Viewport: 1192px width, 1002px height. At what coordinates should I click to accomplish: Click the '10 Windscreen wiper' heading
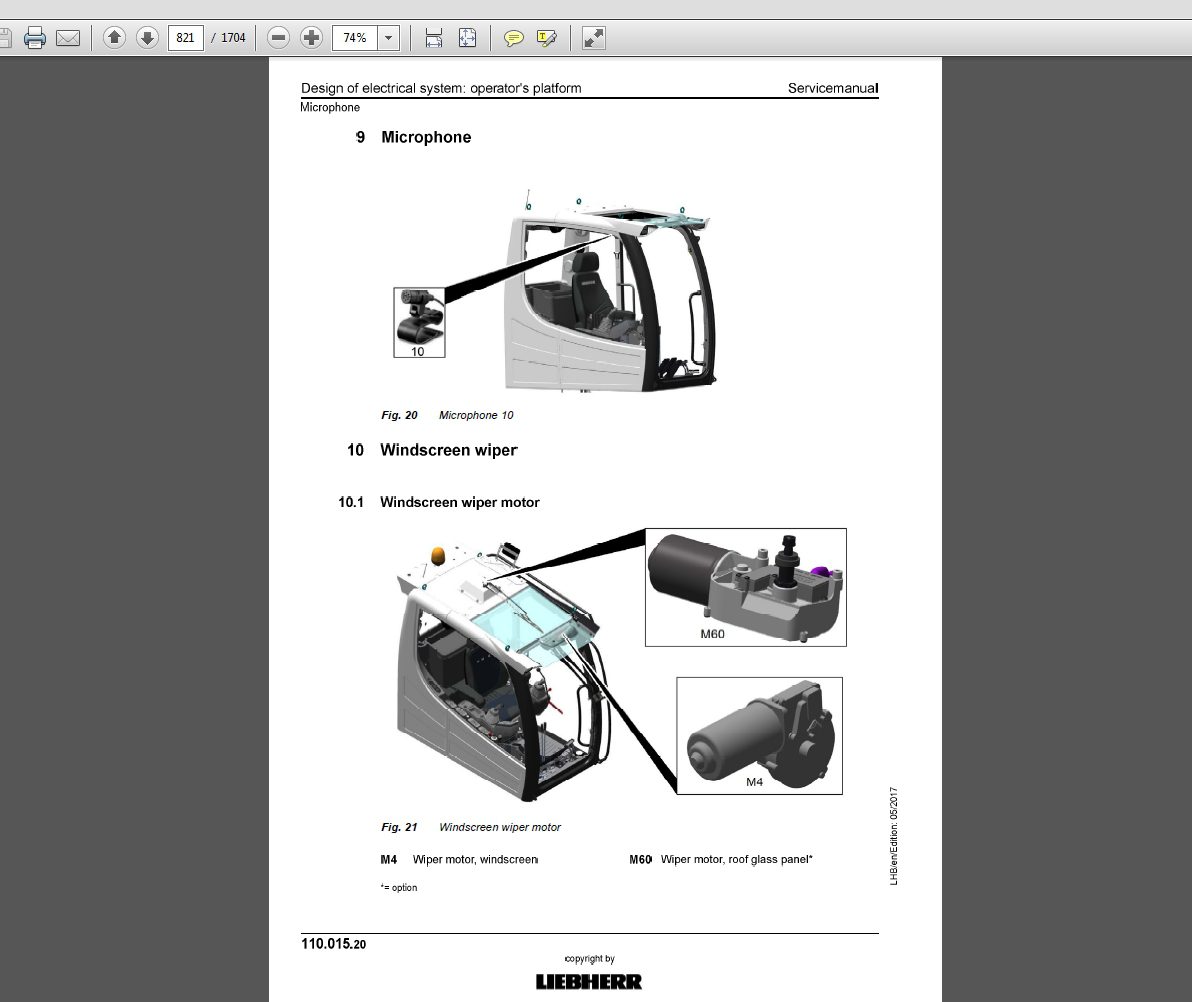click(433, 450)
